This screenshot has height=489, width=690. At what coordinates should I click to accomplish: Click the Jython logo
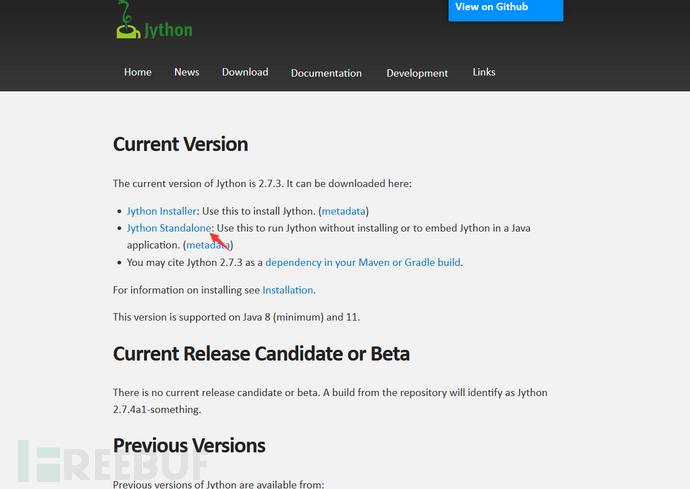point(154,20)
